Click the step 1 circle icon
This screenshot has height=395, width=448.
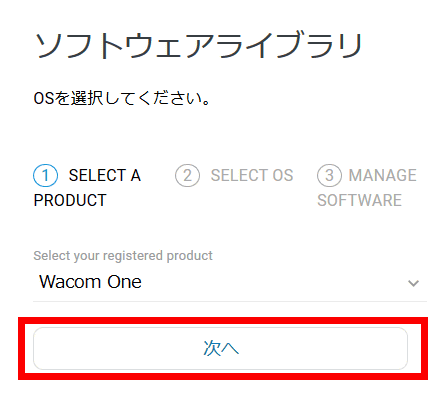(46, 175)
